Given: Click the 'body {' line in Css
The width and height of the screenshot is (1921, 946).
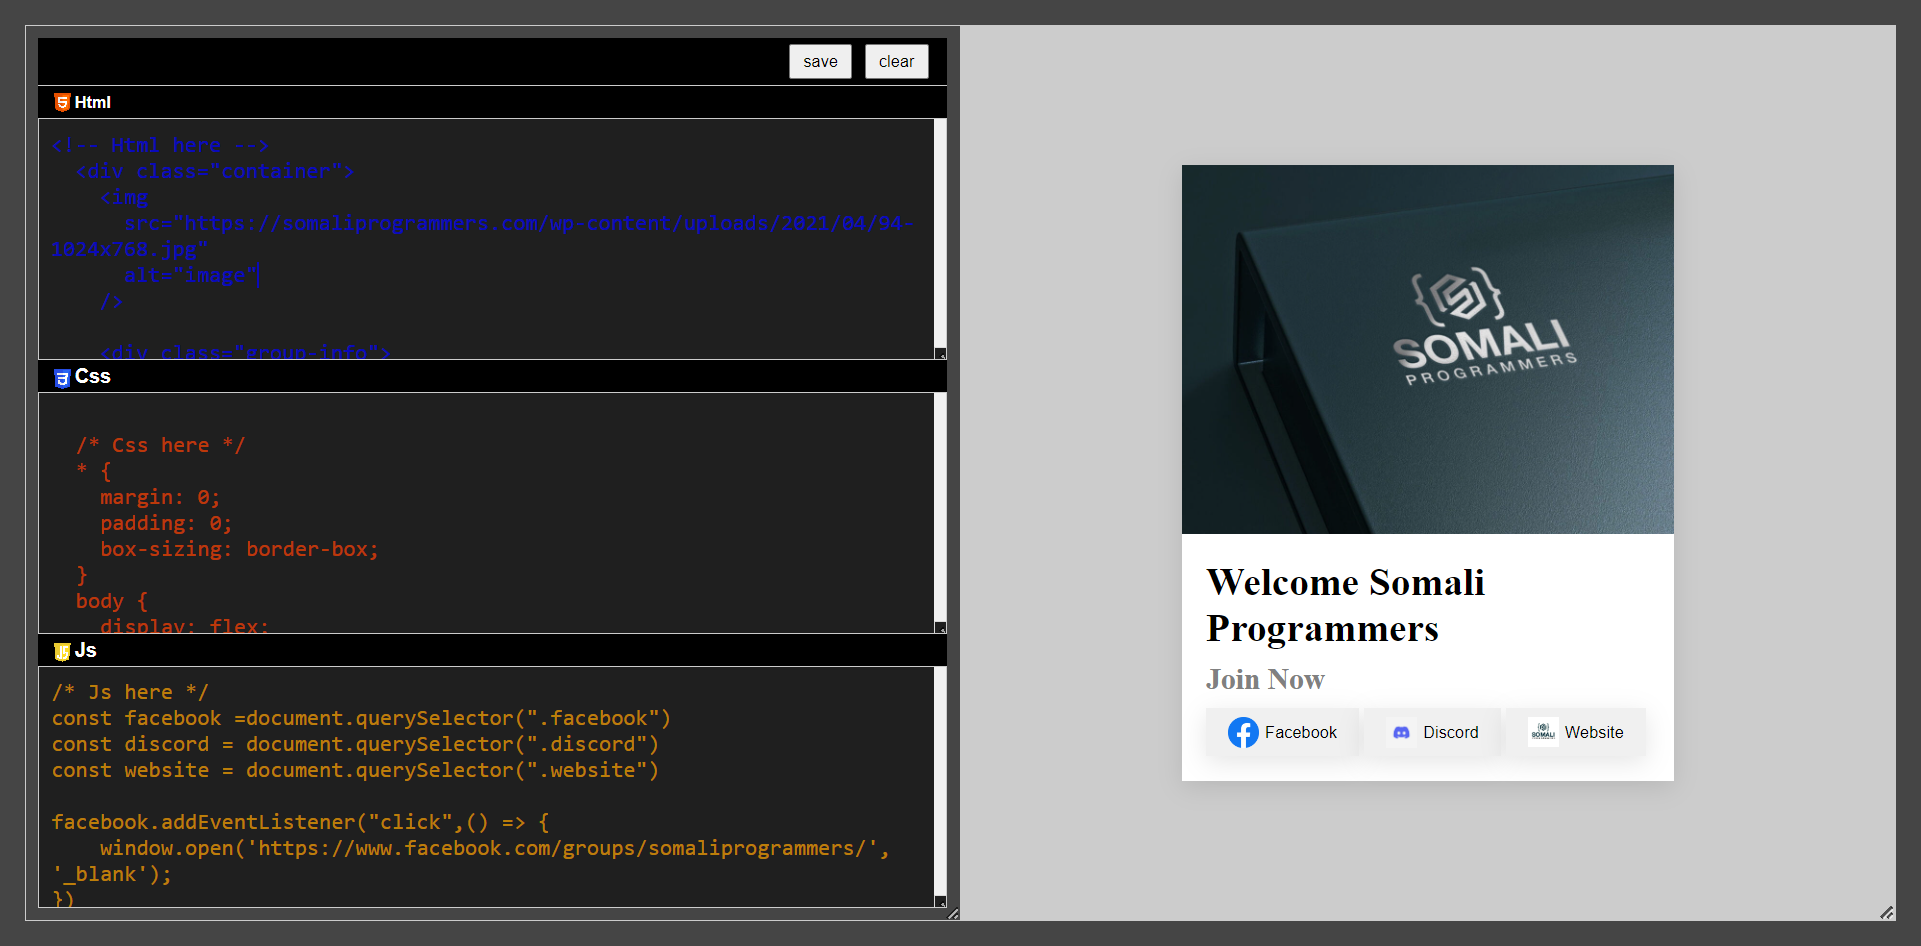Looking at the screenshot, I should [112, 601].
